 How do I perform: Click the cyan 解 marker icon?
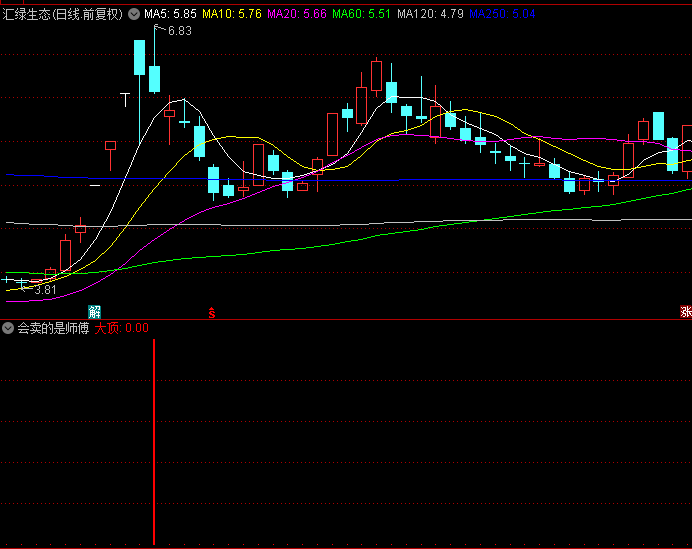click(95, 312)
